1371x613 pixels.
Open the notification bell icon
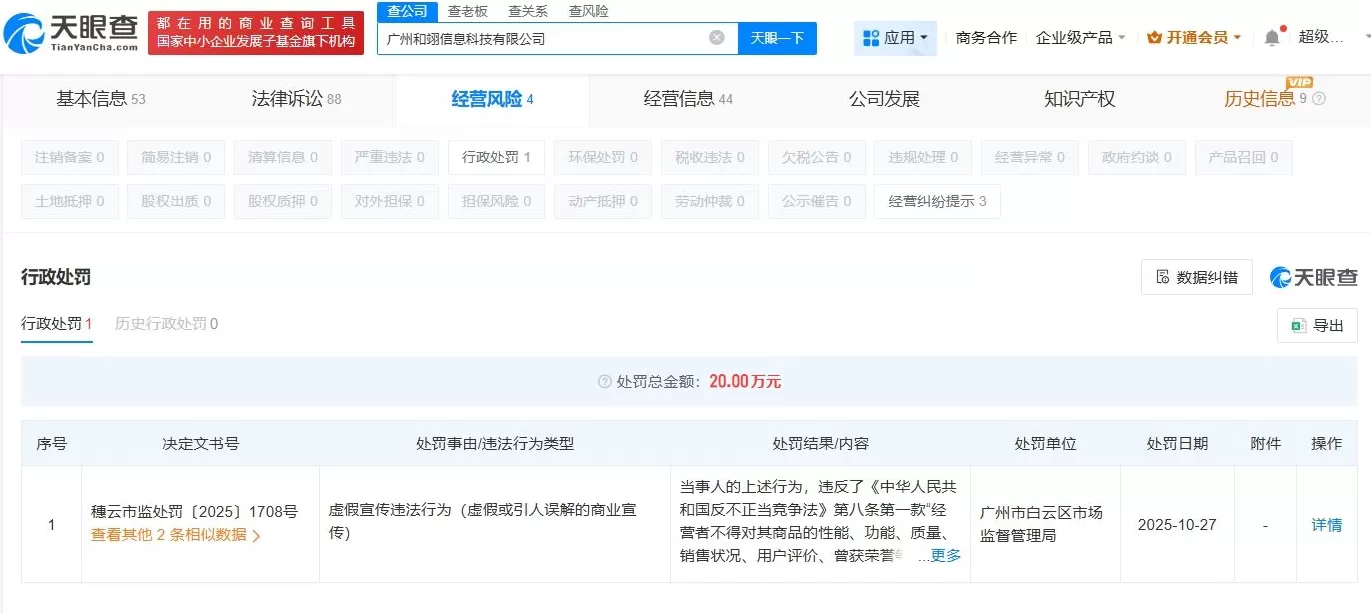coord(1270,35)
